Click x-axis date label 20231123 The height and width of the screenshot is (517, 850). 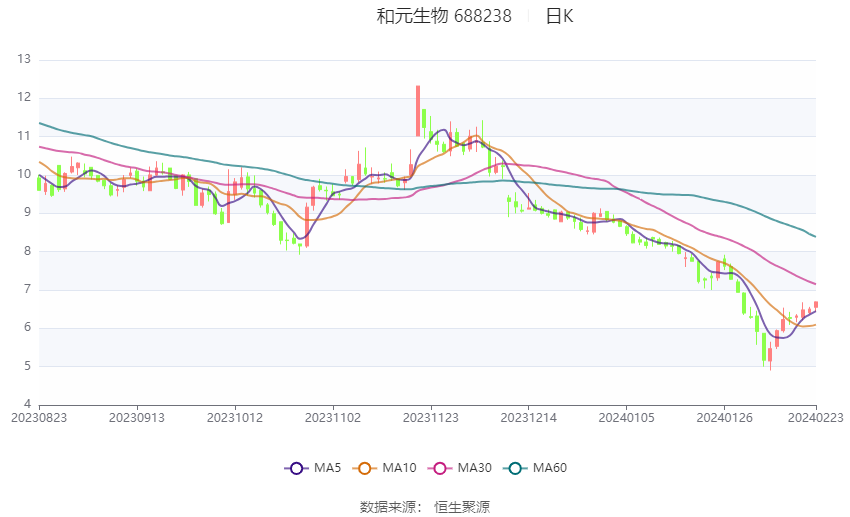[430, 418]
